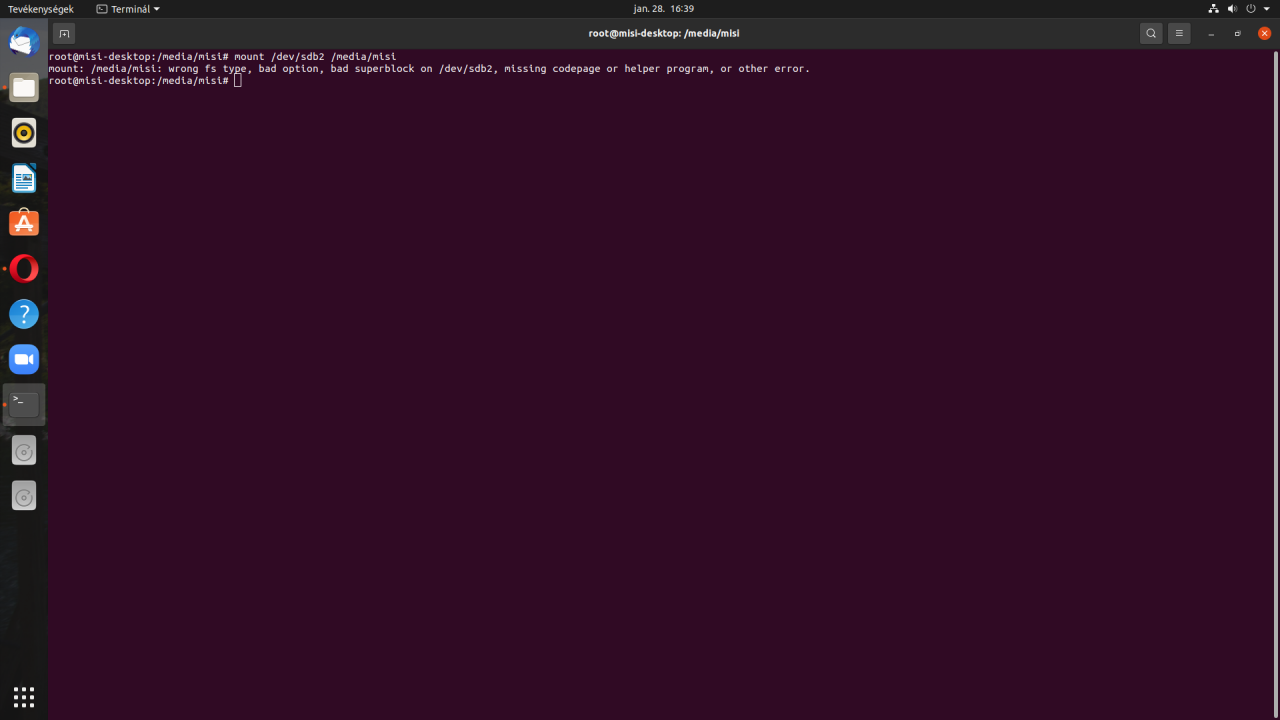
Task: Click the terminal search magnifier icon
Action: [x=1151, y=33]
